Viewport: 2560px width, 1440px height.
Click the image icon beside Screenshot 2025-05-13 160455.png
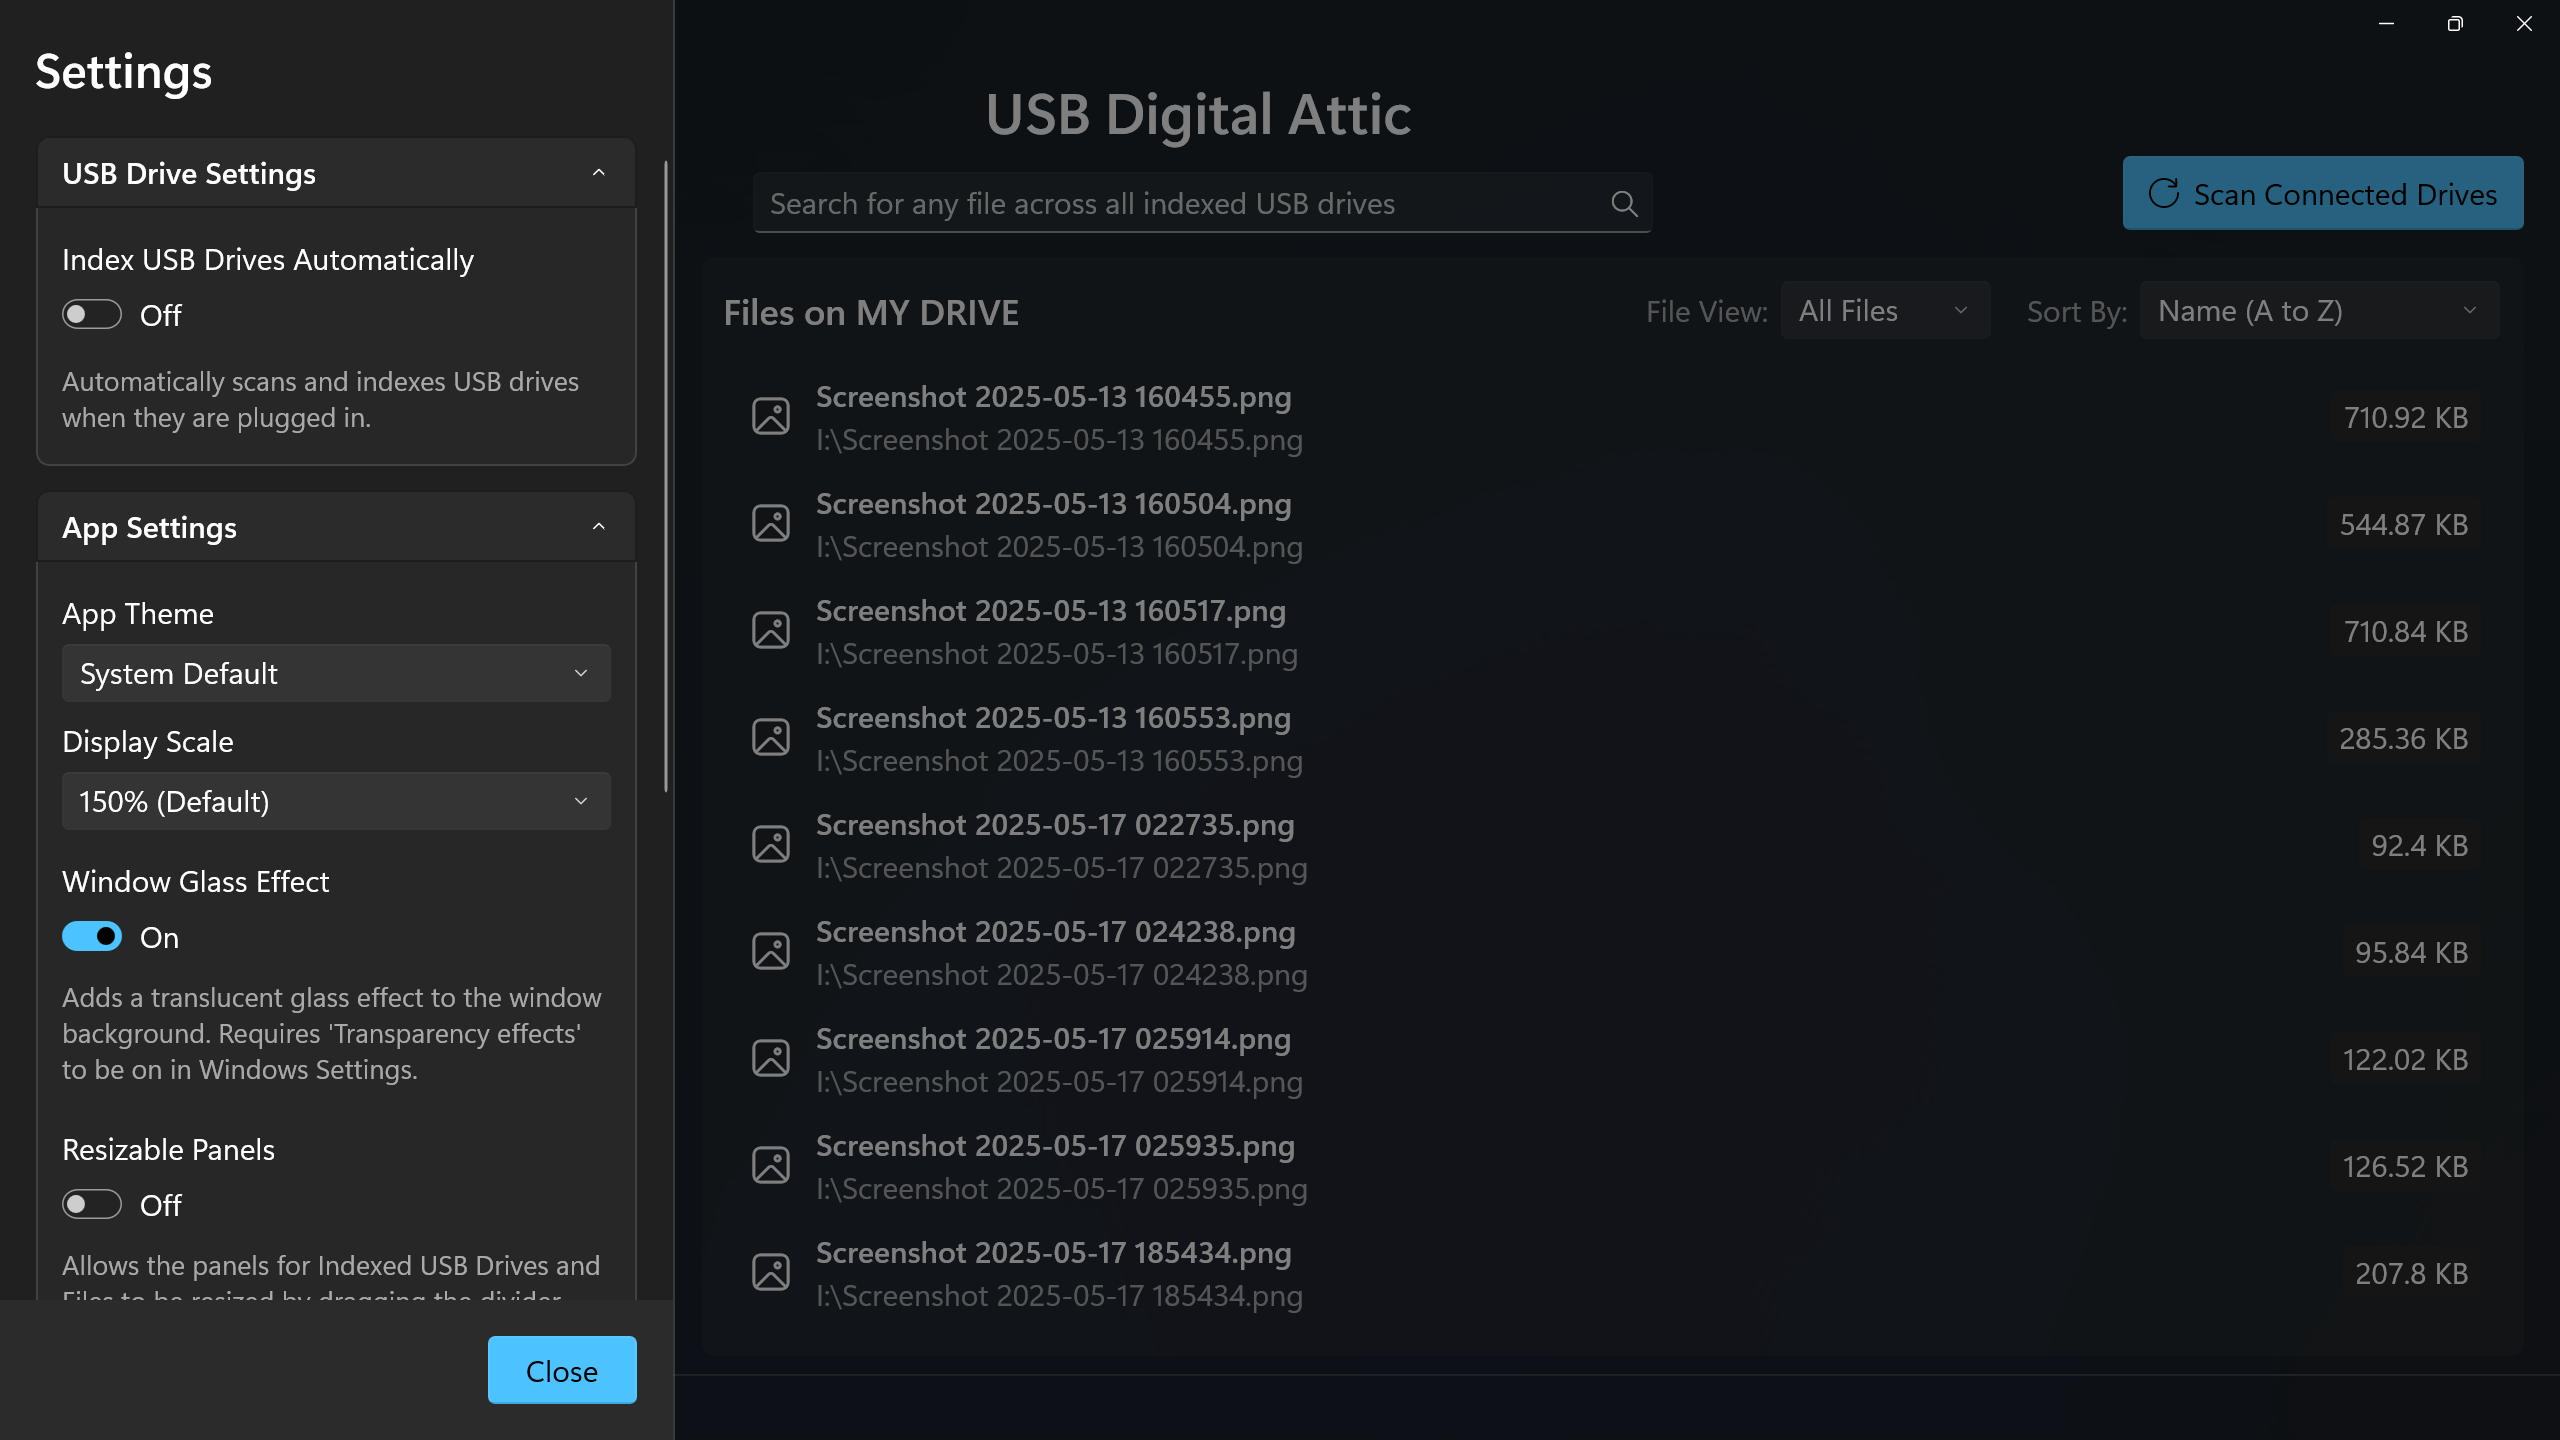tap(771, 415)
